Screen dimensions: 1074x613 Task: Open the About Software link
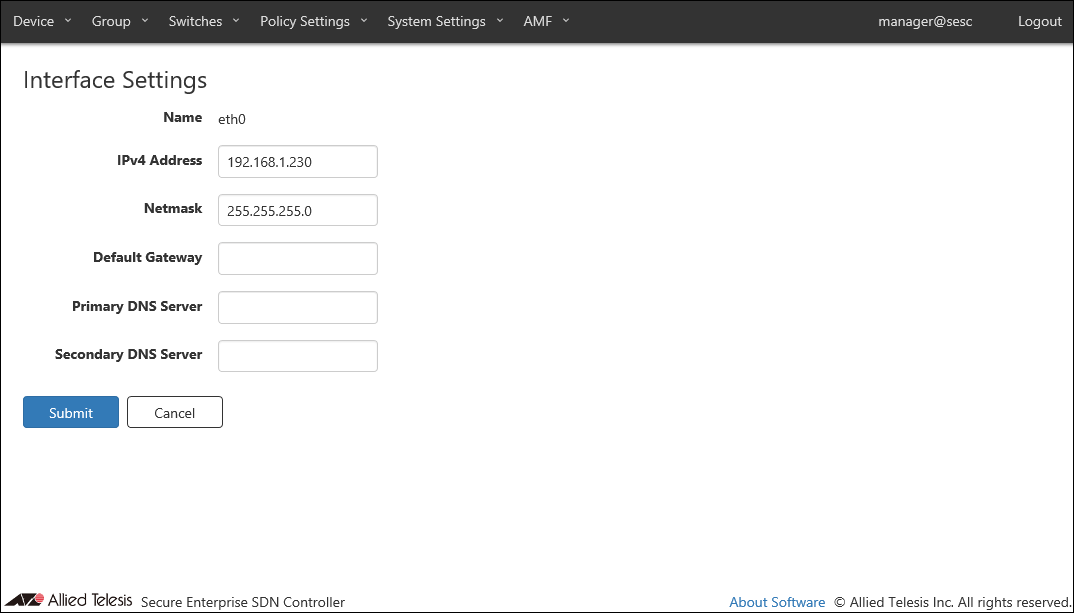point(777,602)
